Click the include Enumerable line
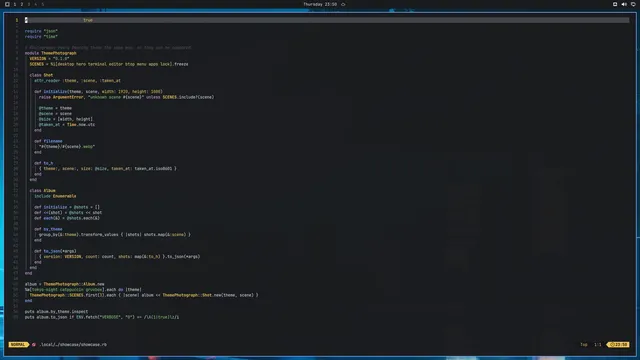Screen dimensions: 640x360 coord(55,196)
